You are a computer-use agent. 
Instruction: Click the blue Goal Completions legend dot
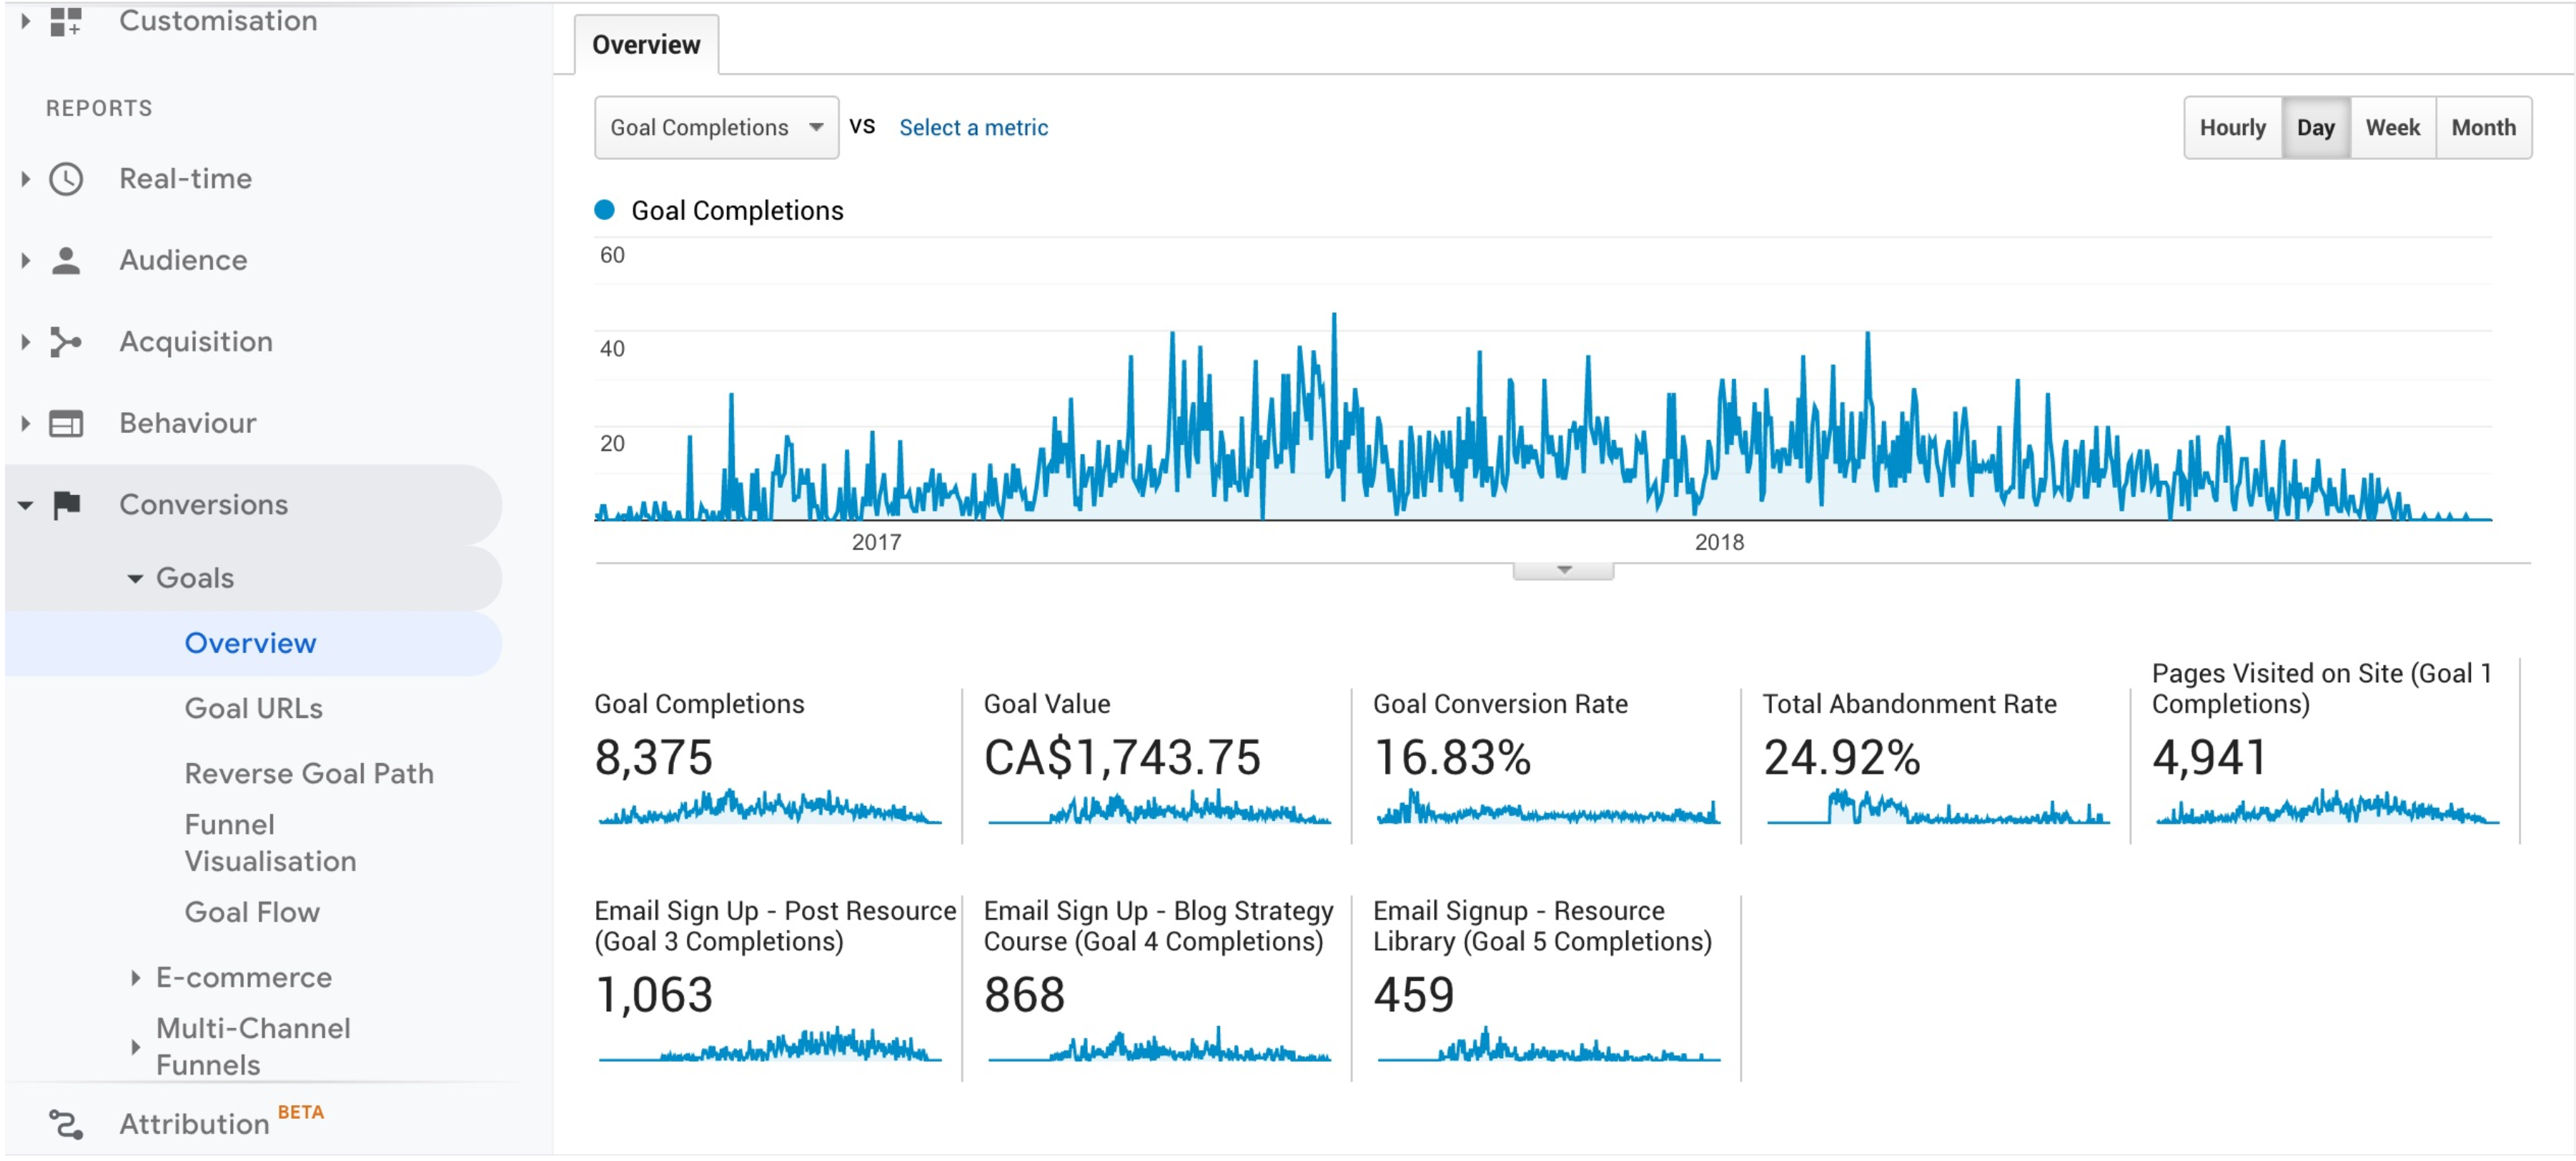[x=604, y=210]
